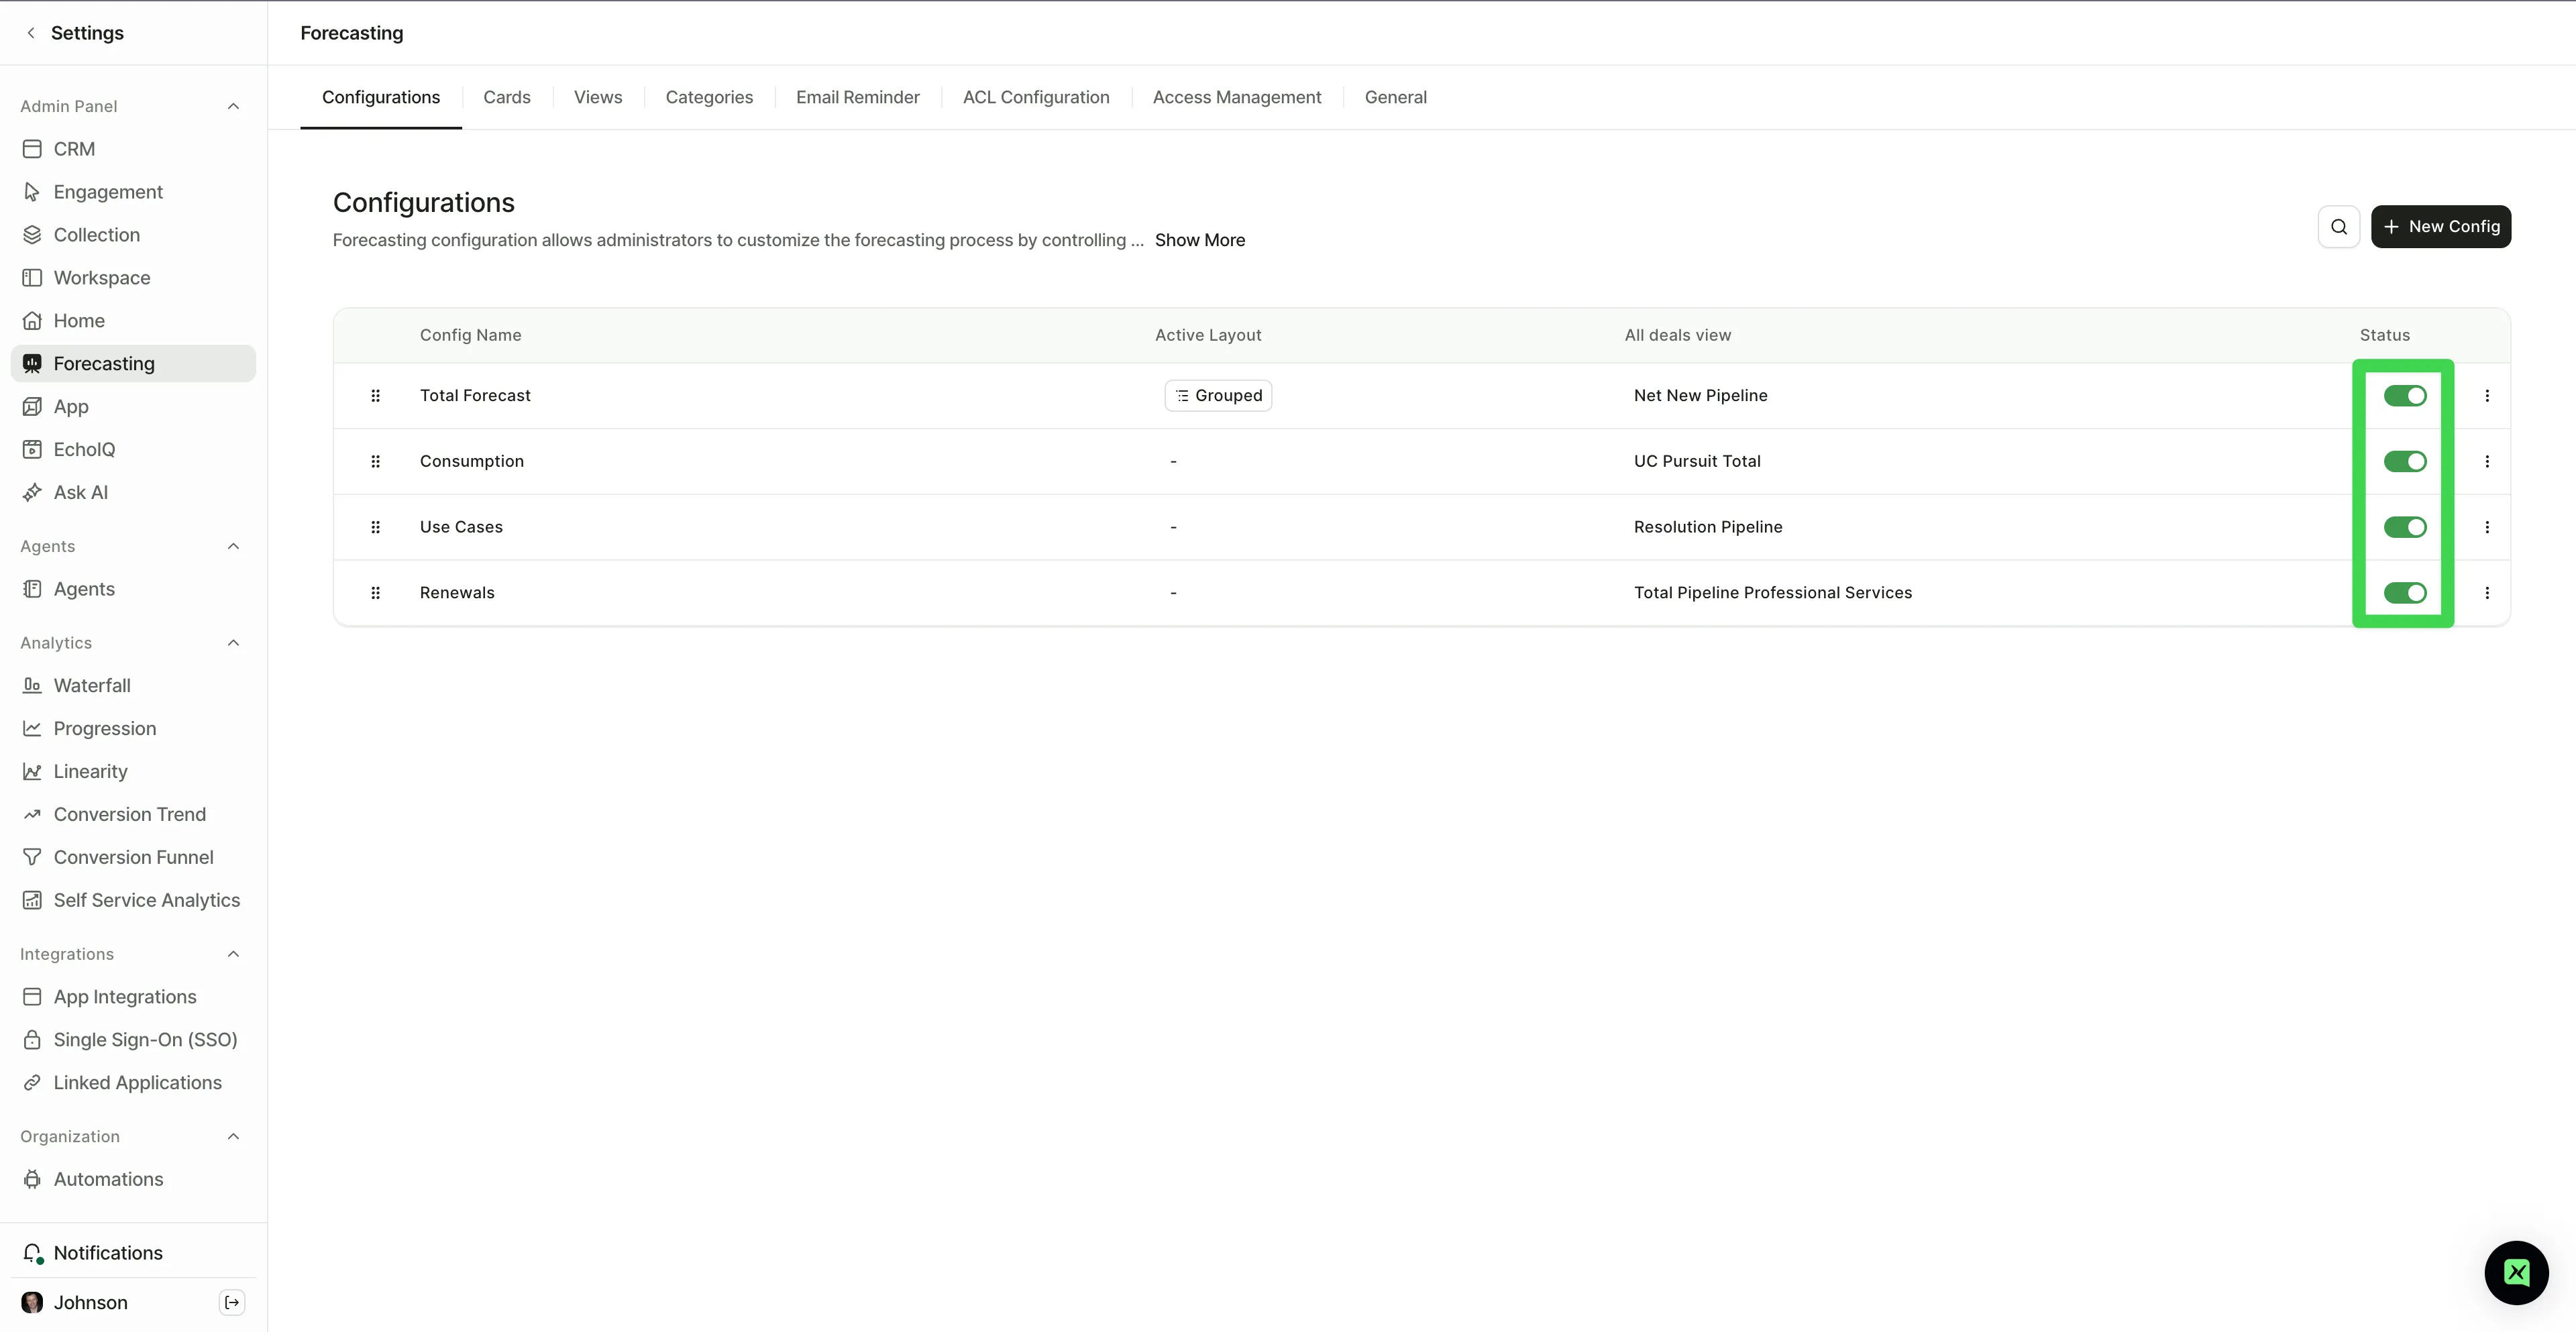The width and height of the screenshot is (2576, 1332).
Task: Open the CRM sidebar icon
Action: click(x=32, y=149)
